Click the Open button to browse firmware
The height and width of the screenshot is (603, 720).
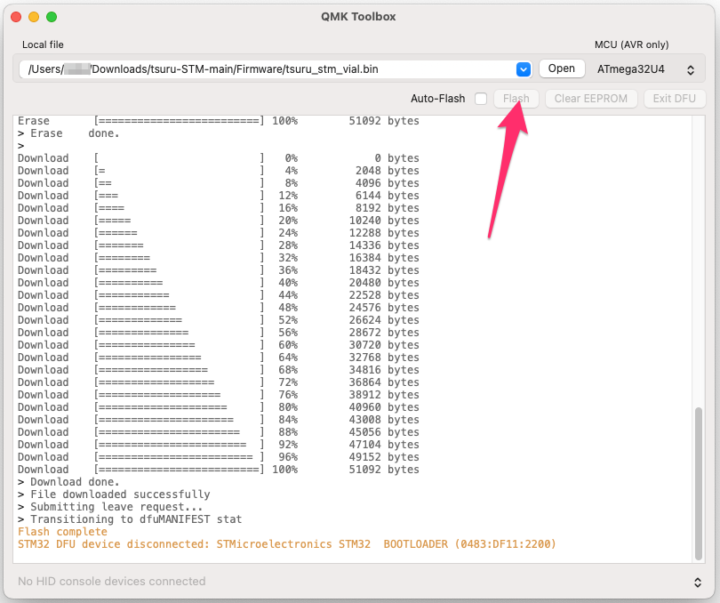(x=561, y=69)
